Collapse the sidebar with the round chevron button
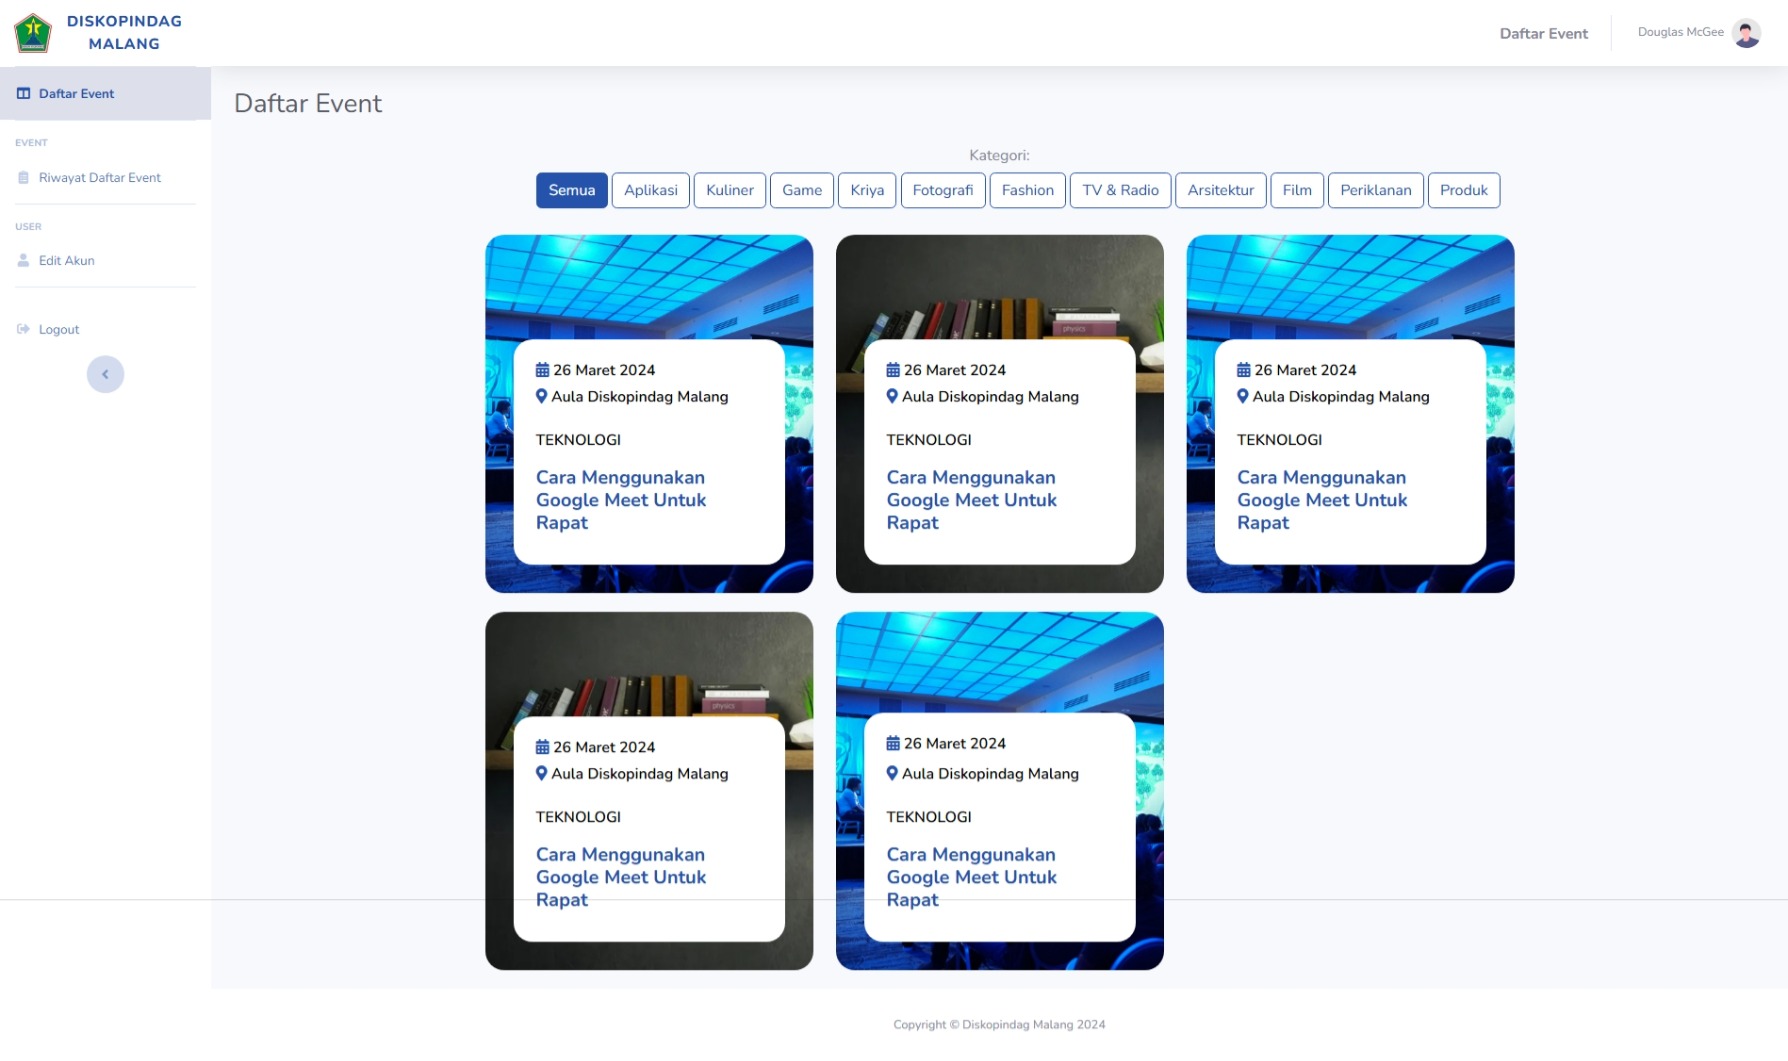This screenshot has height=1061, width=1788. click(x=105, y=375)
